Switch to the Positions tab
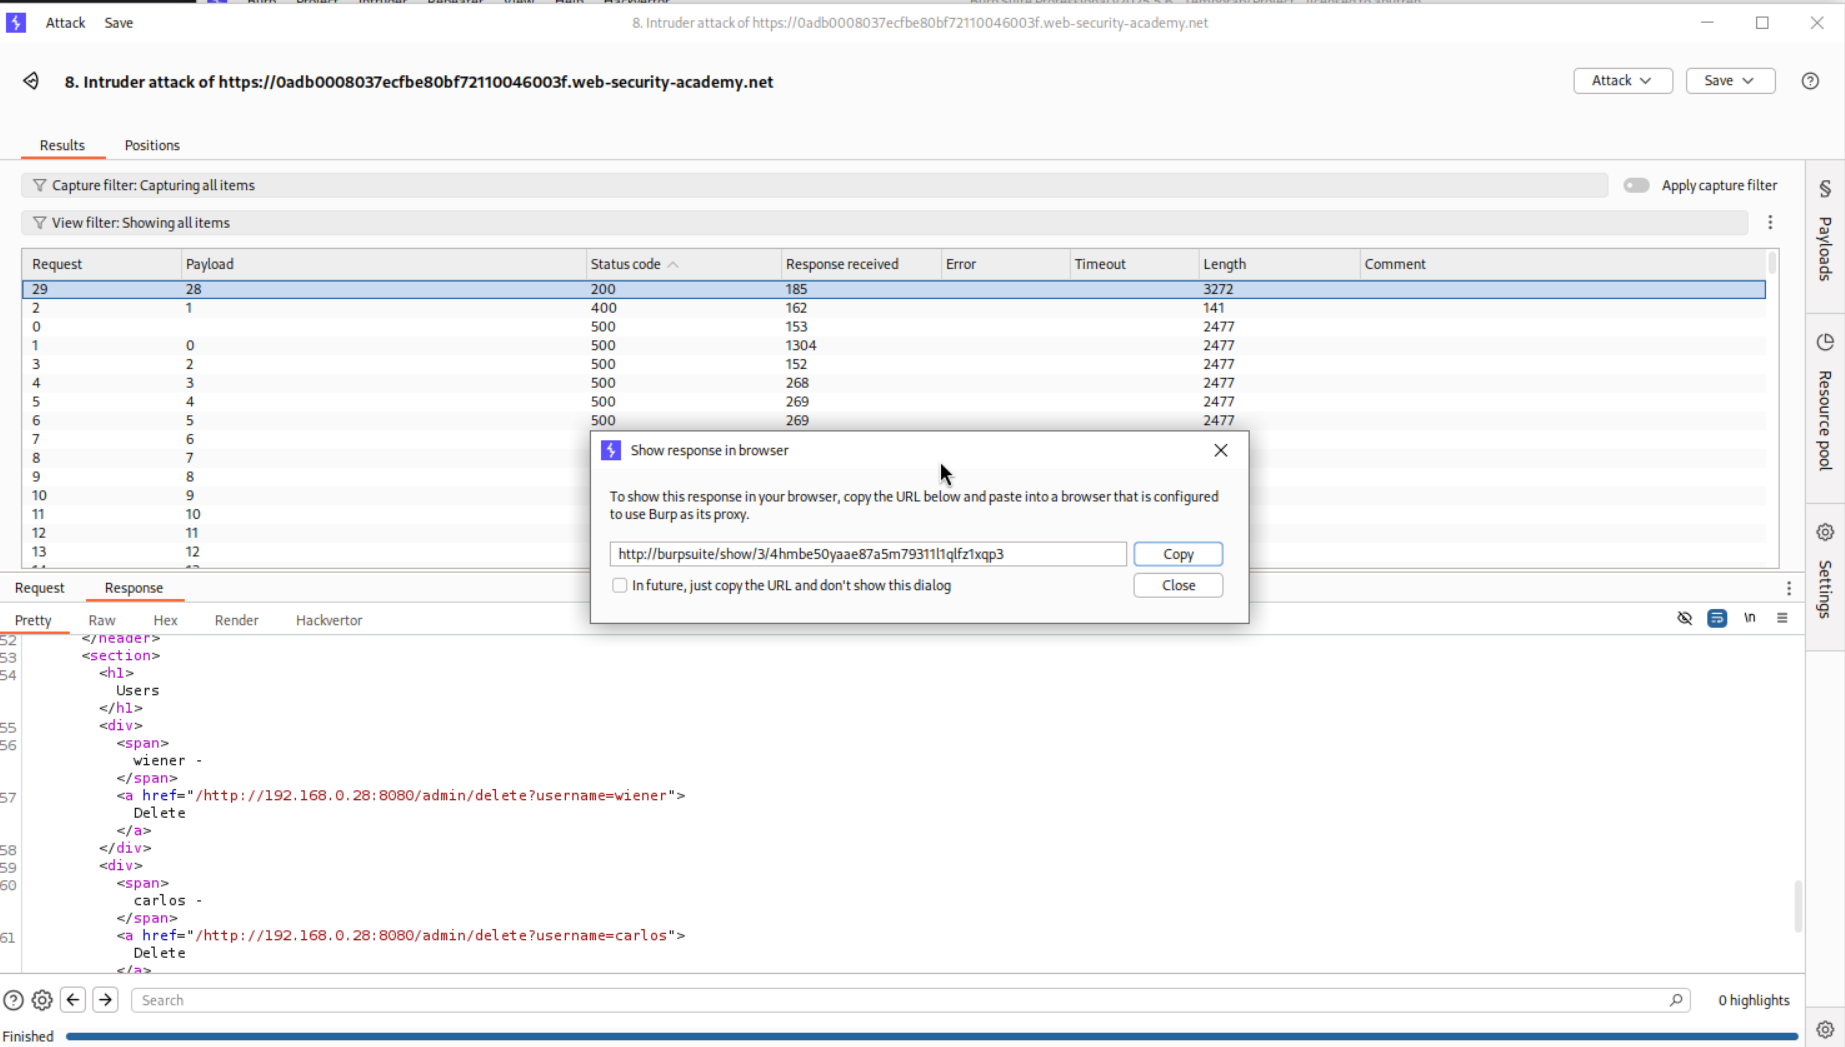The width and height of the screenshot is (1845, 1047). 152,145
